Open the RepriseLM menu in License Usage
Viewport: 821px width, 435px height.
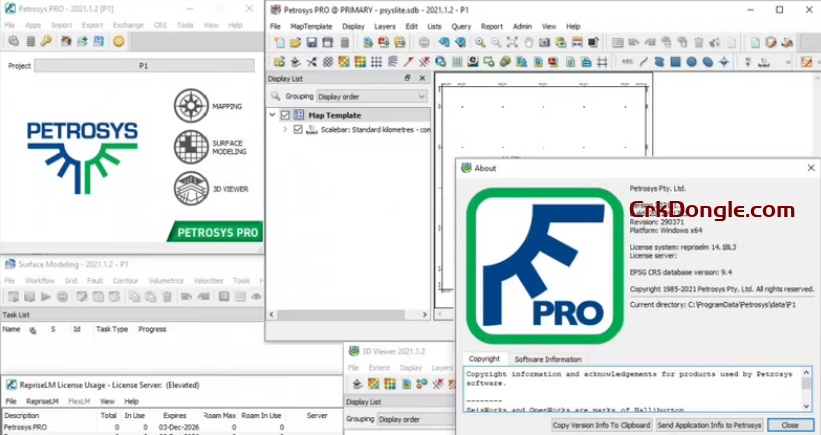[42, 400]
